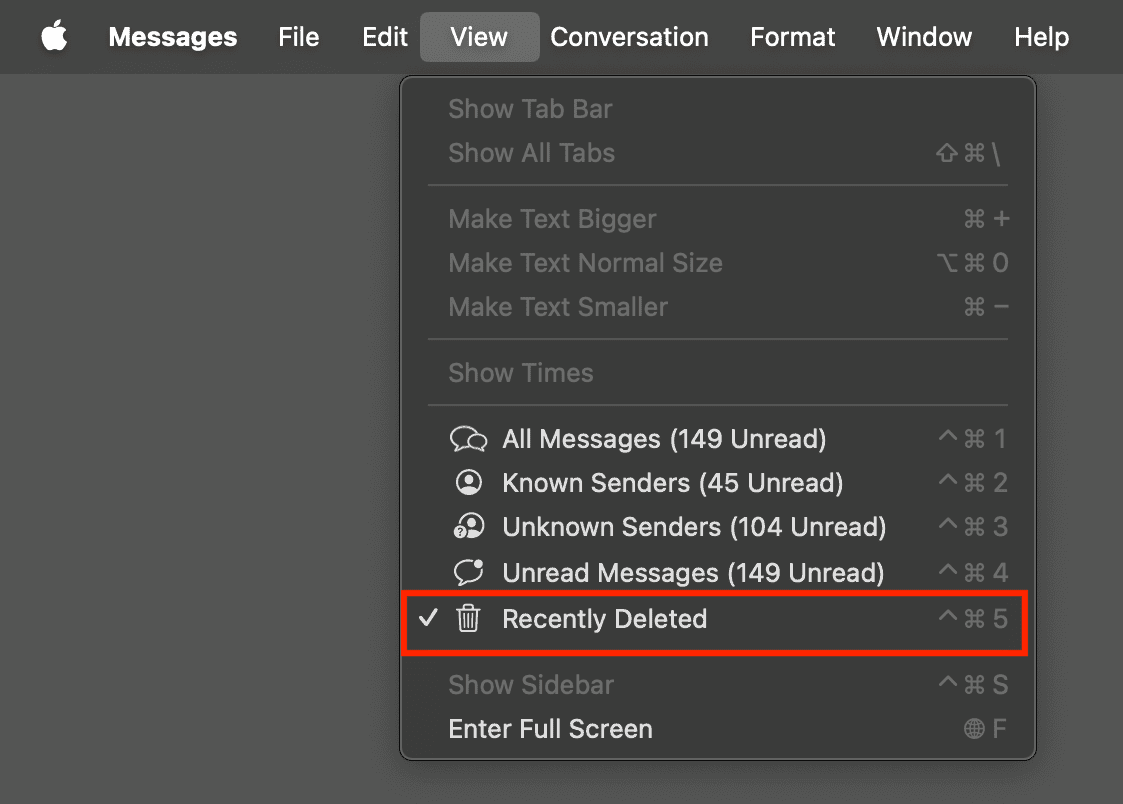Uncheck the Recently Deleted checkmark
The image size is (1123, 804).
(x=429, y=619)
